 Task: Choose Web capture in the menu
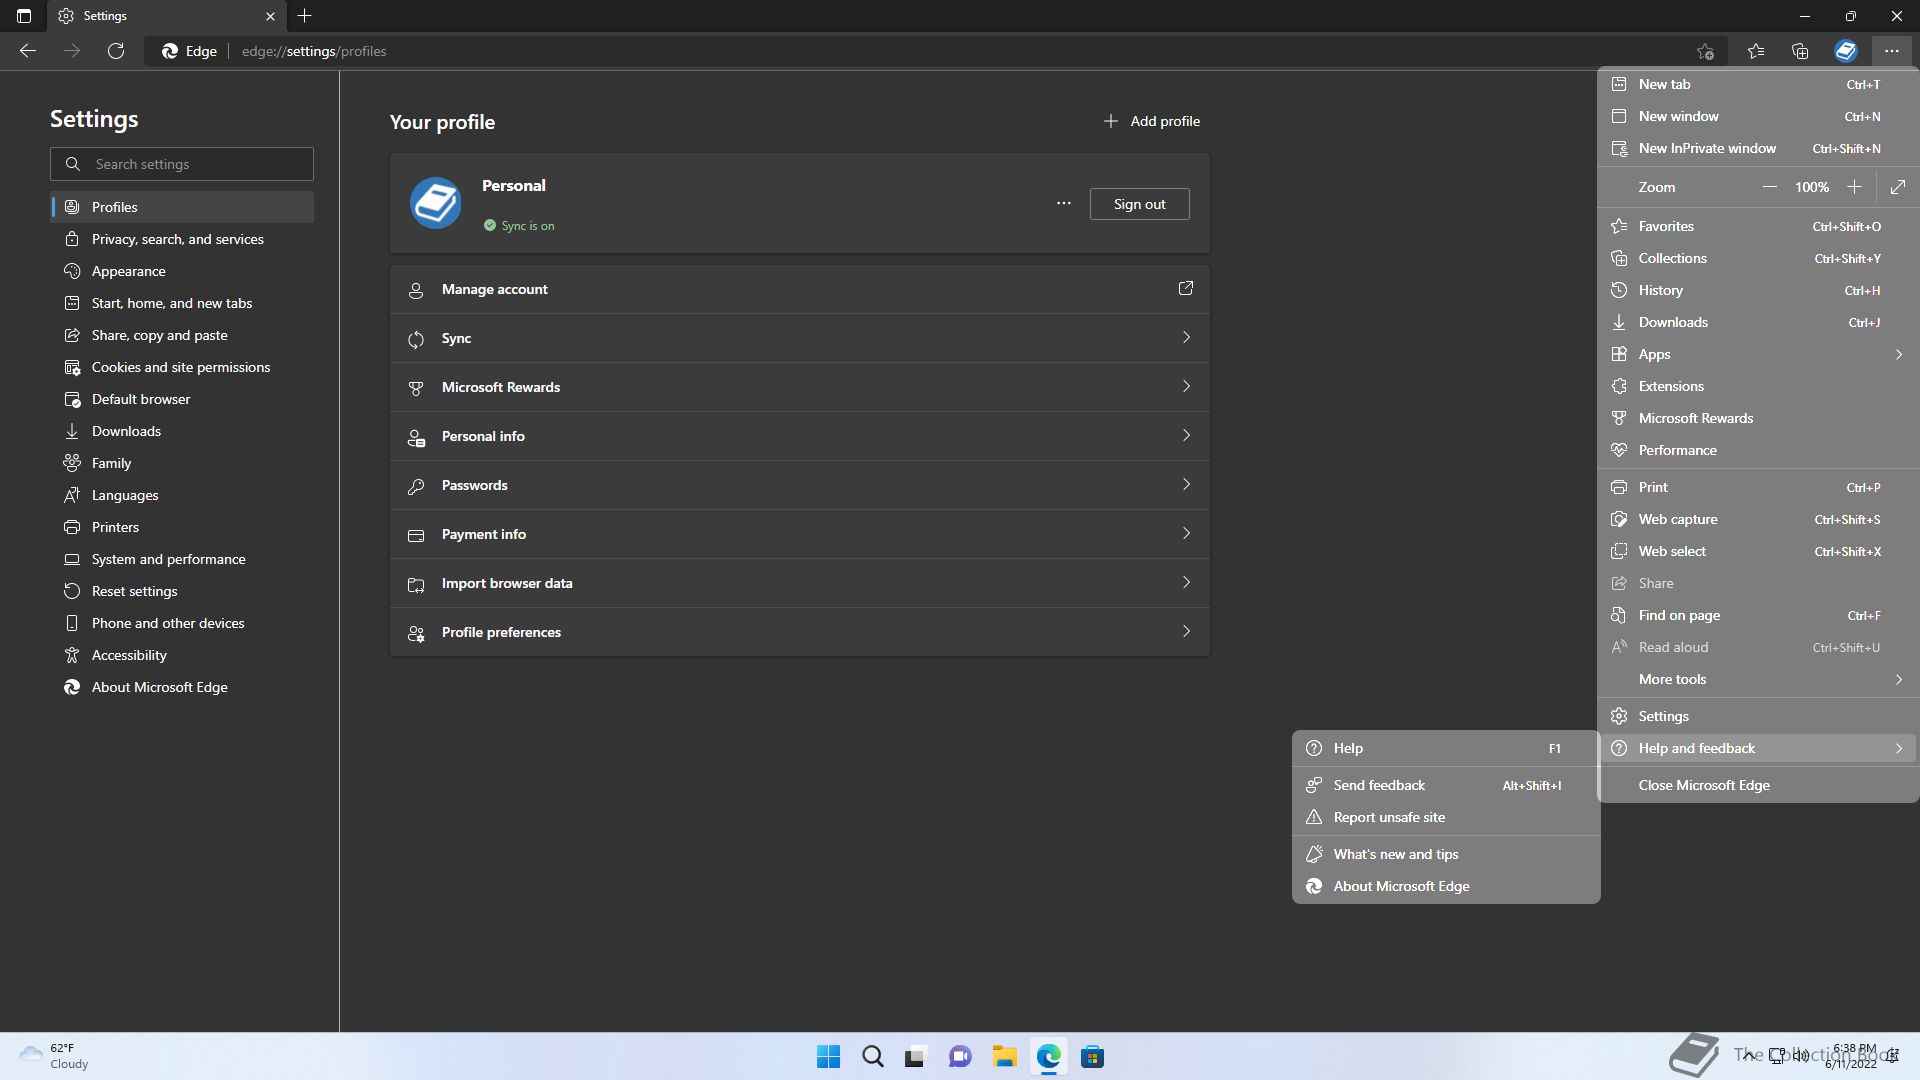click(1758, 519)
